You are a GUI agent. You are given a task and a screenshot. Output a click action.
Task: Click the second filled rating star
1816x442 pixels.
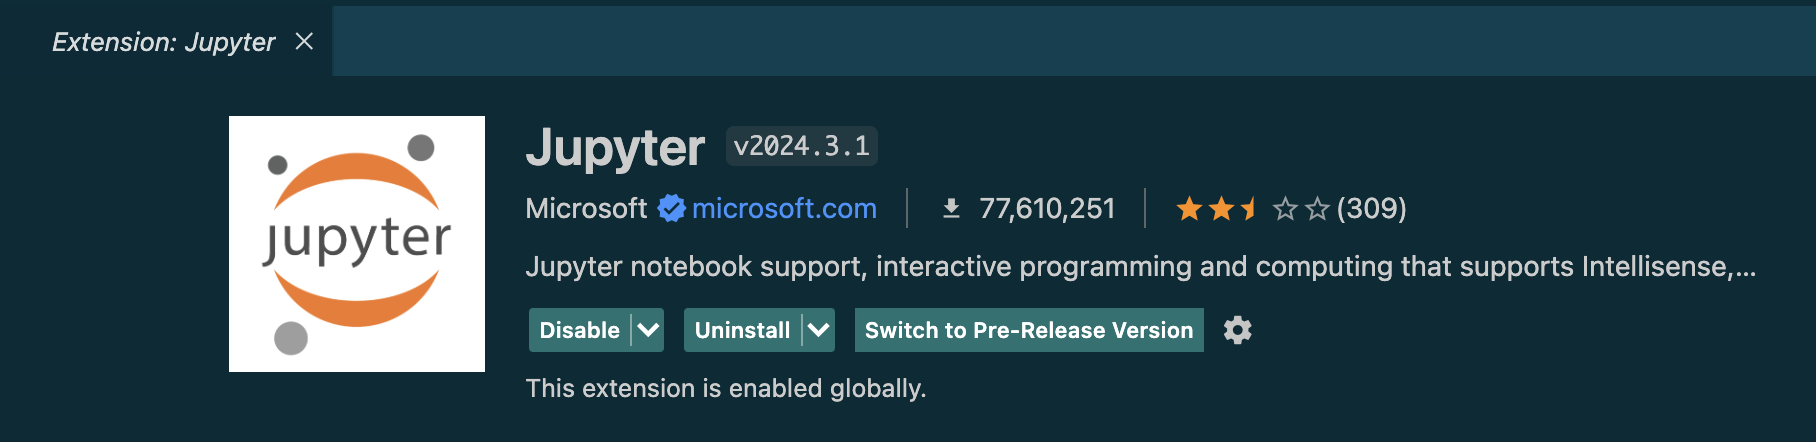pos(1221,208)
